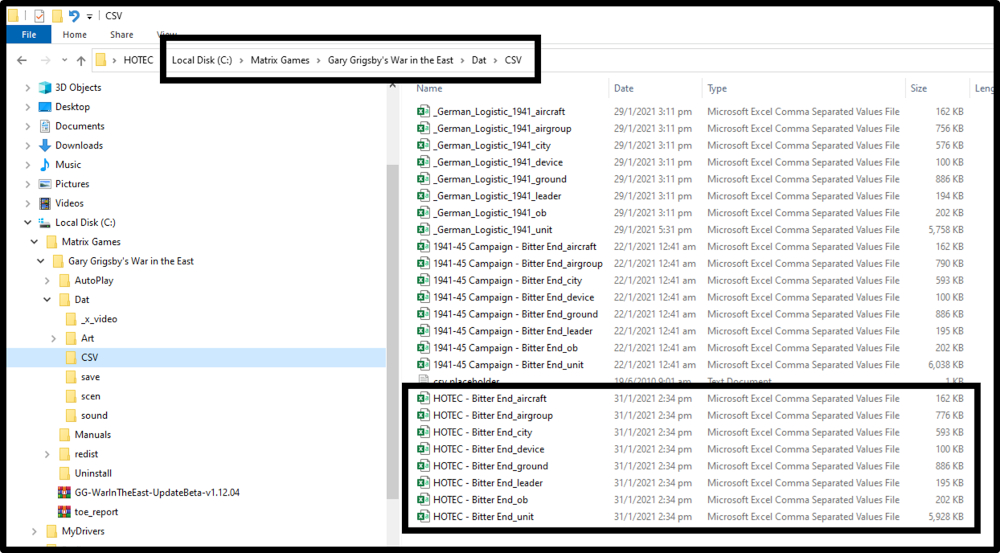This screenshot has height=553, width=1000.
Task: Select the Music icon in navigation pane
Action: [x=45, y=165]
